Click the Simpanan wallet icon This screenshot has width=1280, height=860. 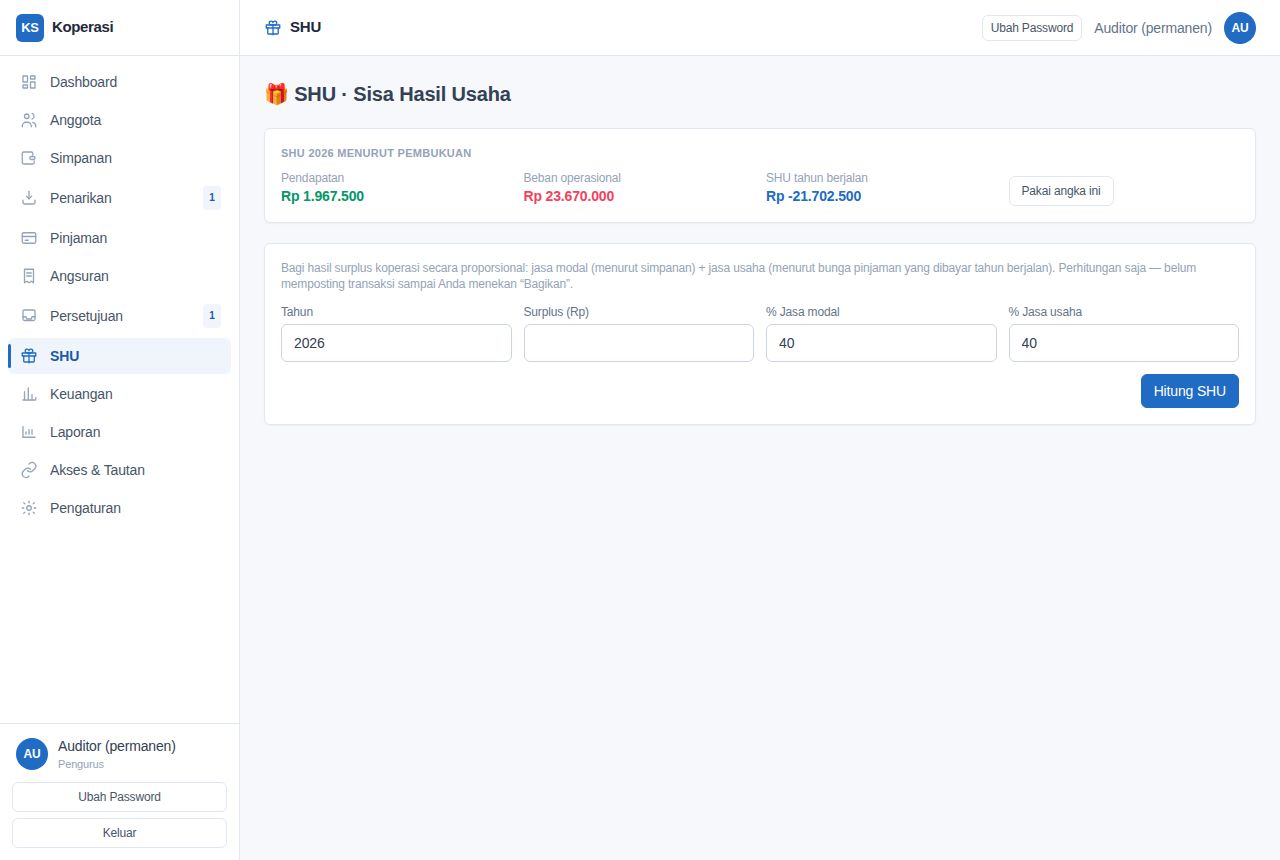pos(29,158)
